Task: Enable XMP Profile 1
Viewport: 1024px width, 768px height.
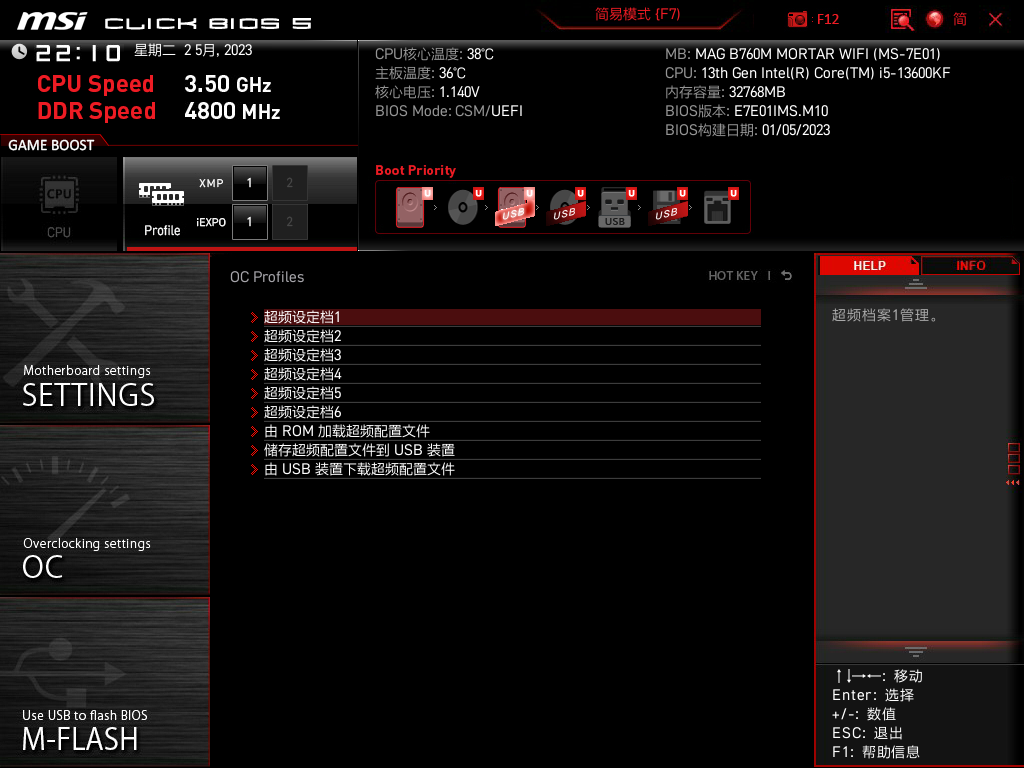Action: coord(249,183)
